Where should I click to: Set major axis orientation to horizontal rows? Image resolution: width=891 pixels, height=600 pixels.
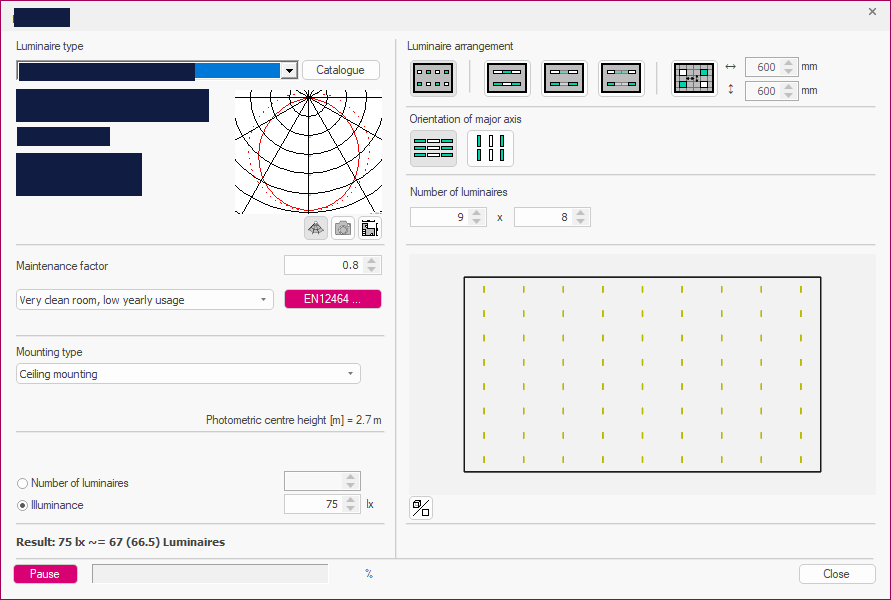433,148
